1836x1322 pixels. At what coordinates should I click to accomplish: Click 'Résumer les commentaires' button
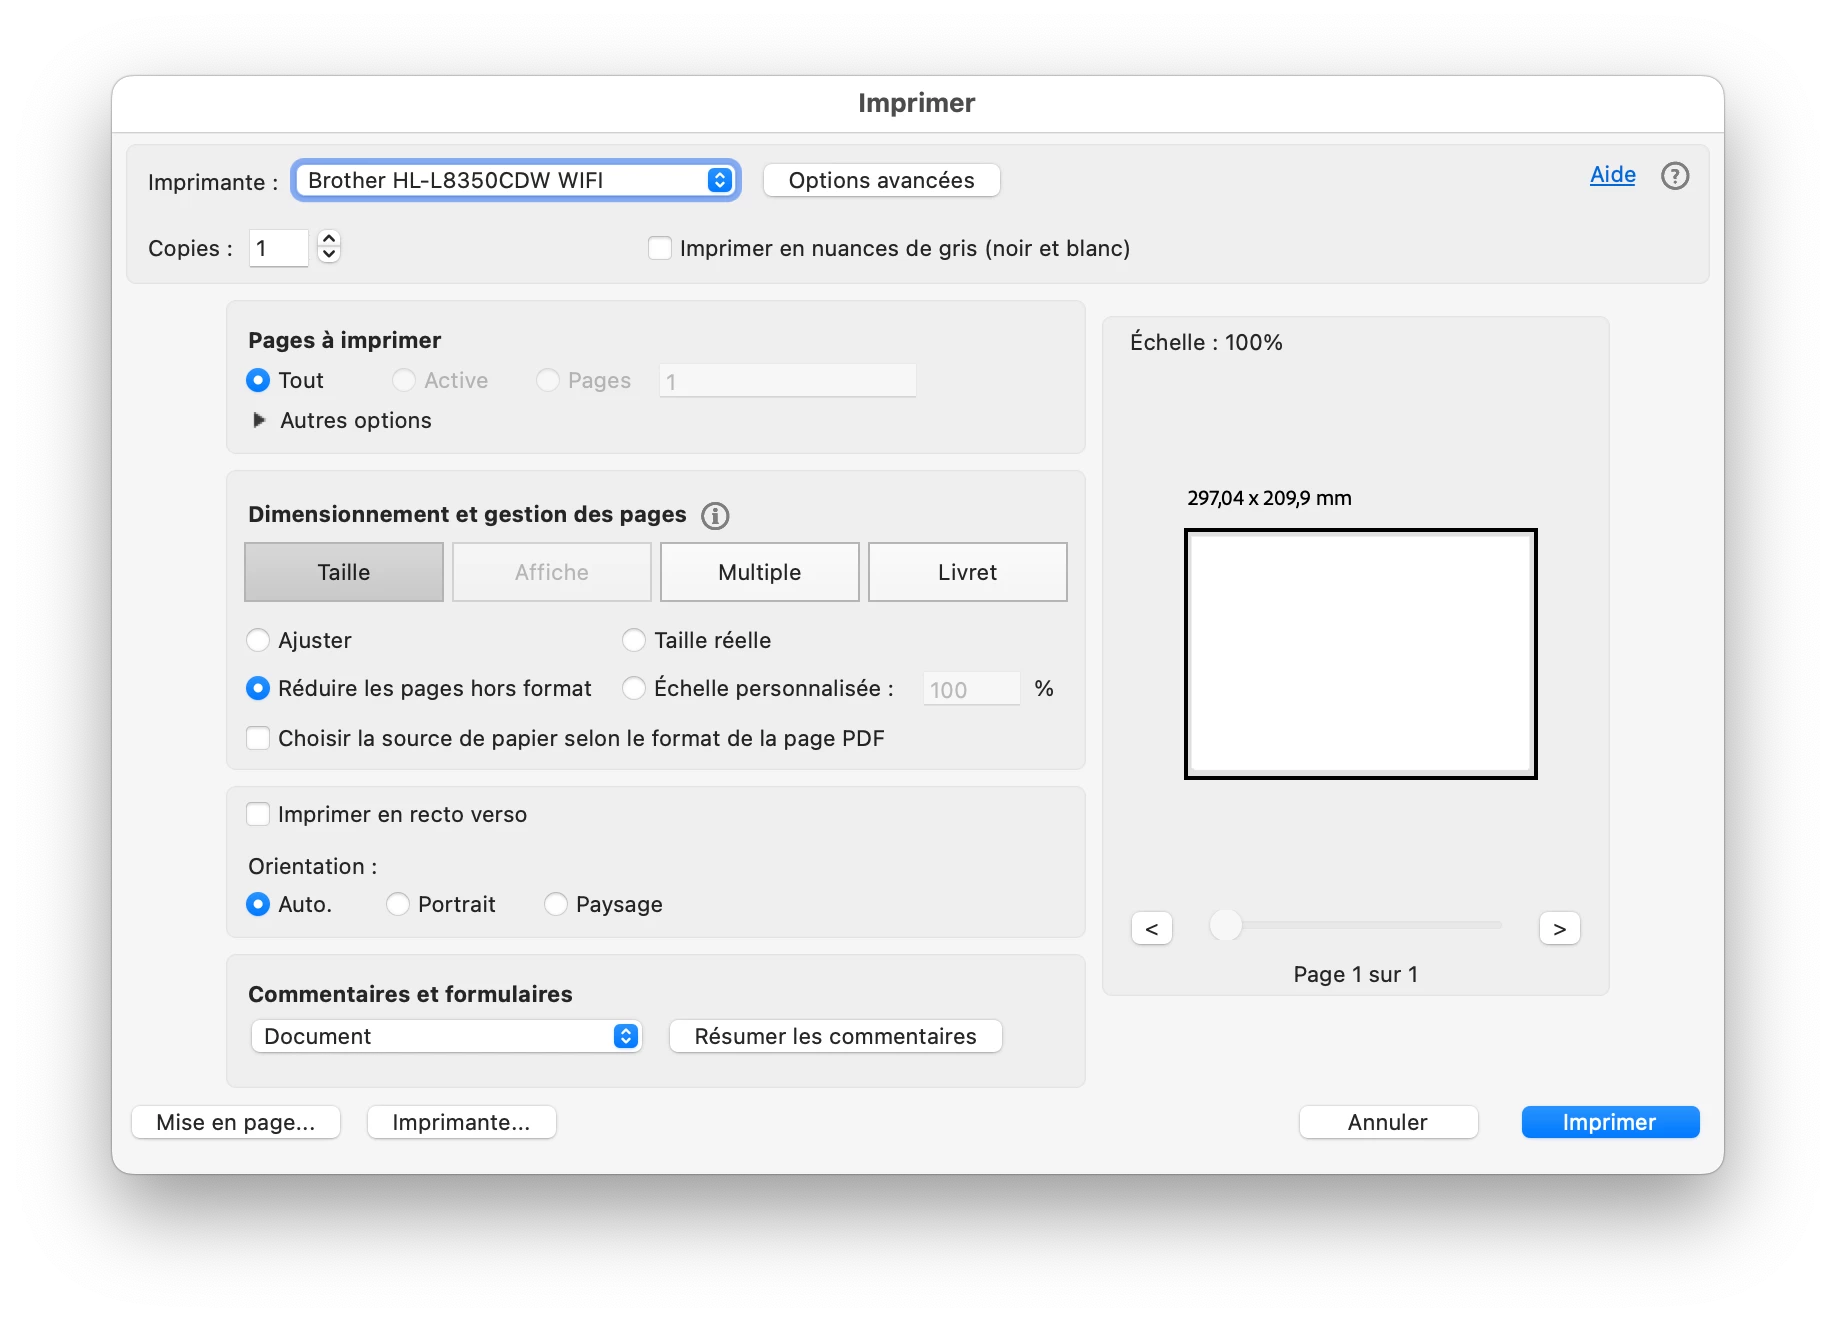836,1036
